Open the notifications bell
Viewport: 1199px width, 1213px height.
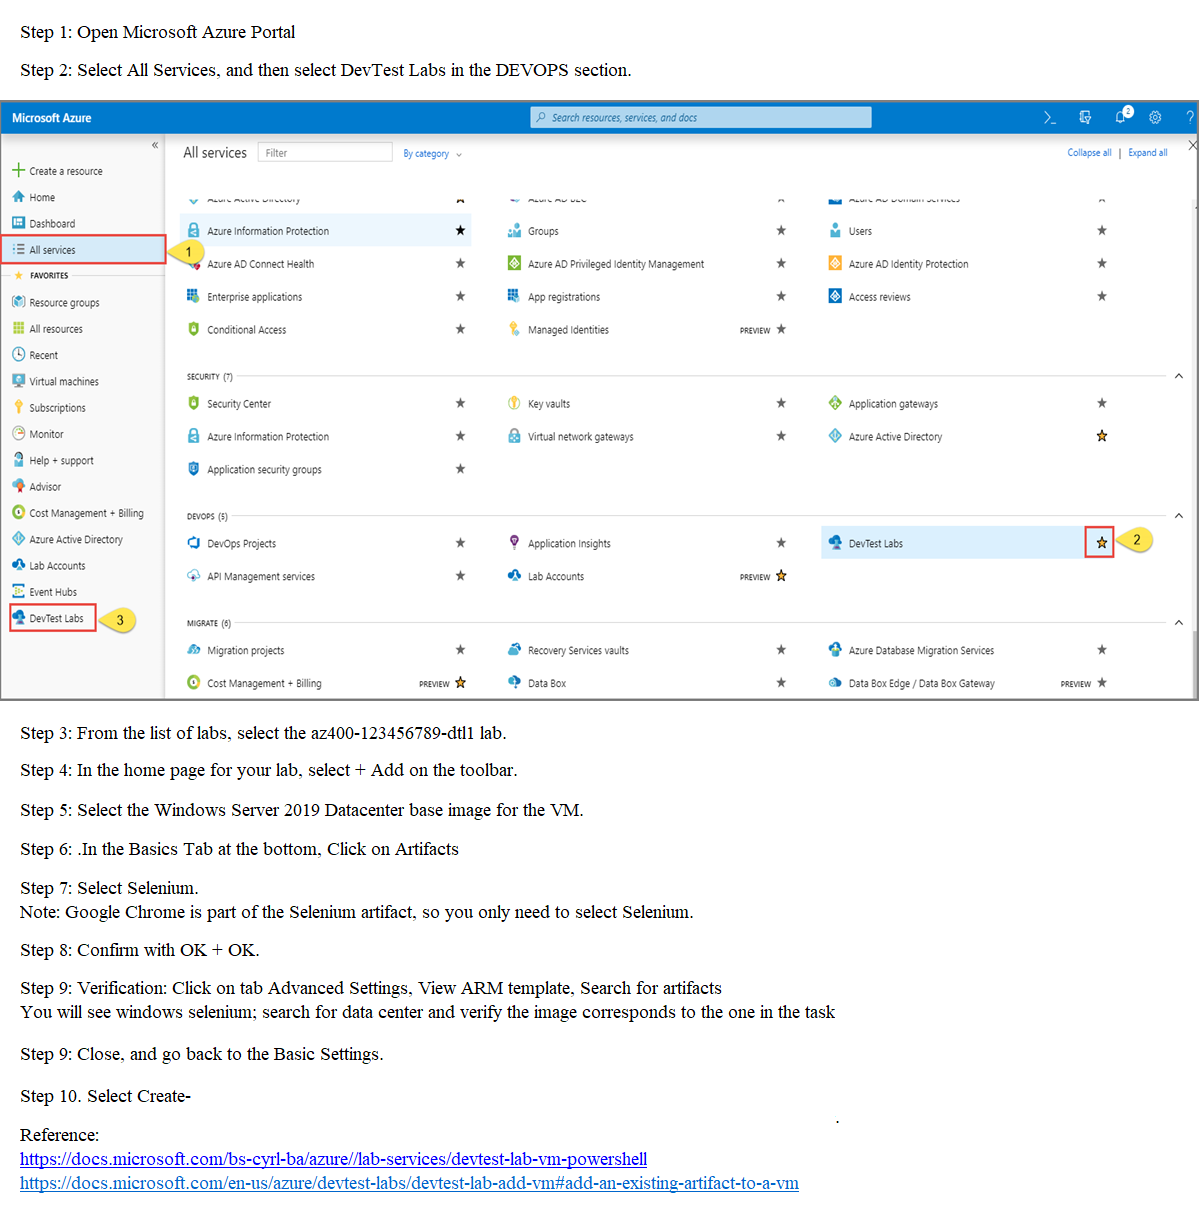click(1121, 117)
